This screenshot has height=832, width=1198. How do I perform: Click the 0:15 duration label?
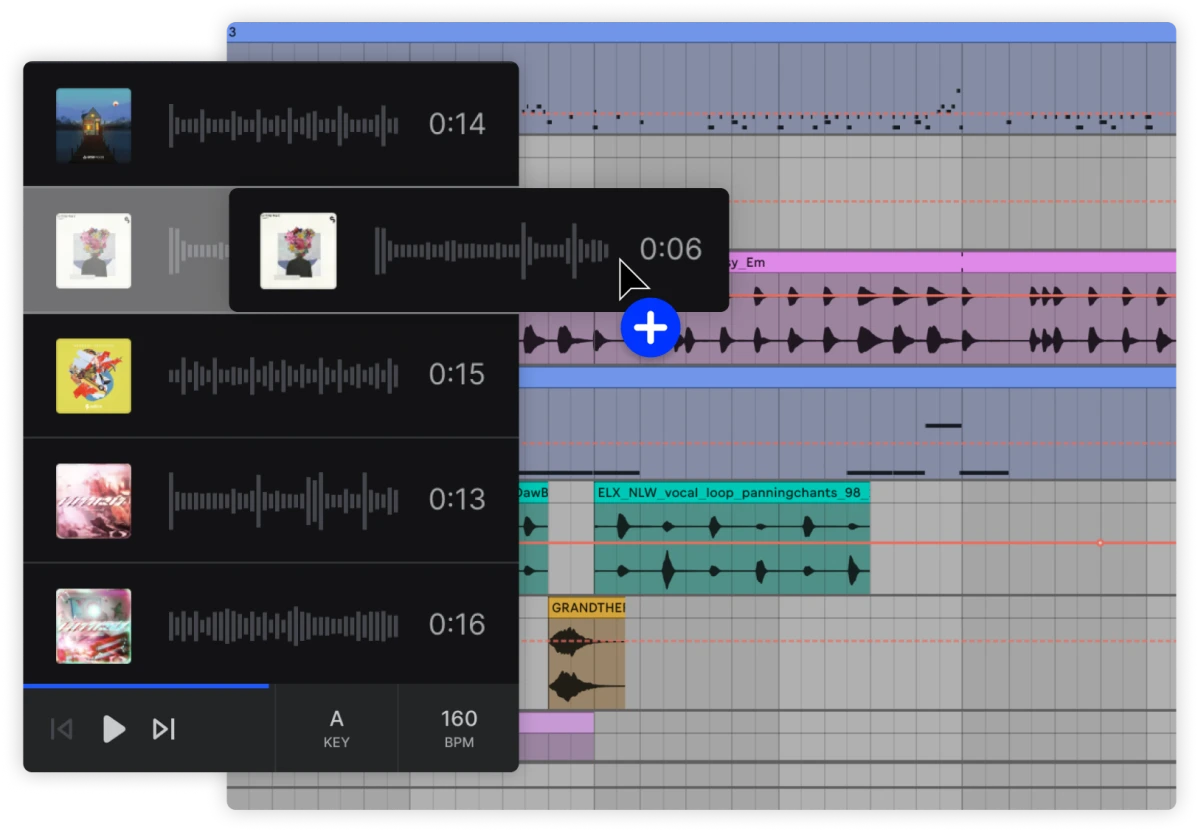pos(457,374)
